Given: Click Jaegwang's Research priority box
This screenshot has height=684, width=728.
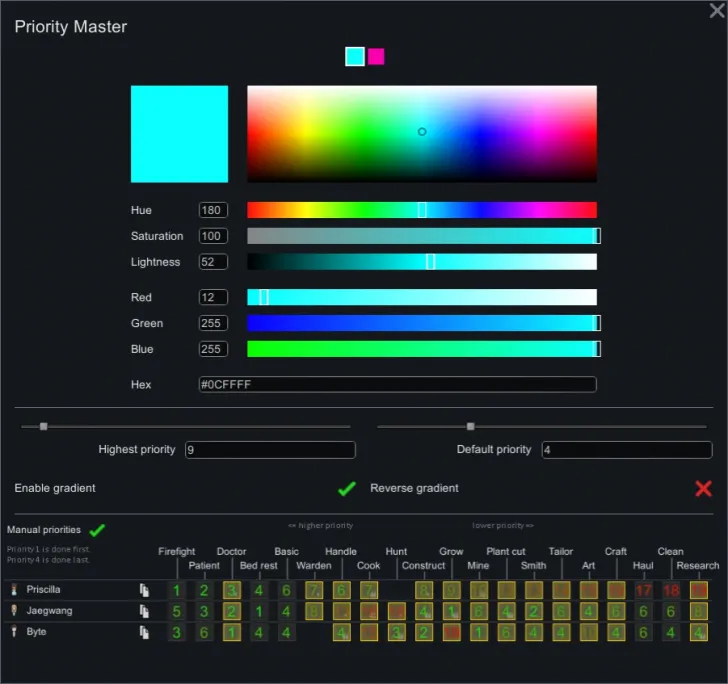Looking at the screenshot, I should (698, 611).
